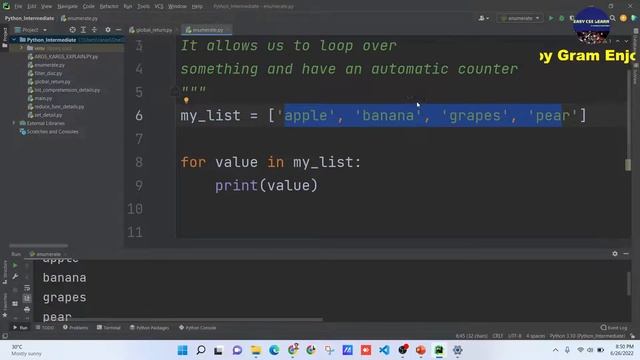Expand the venv folder
The image size is (640, 360).
[x=22, y=48]
